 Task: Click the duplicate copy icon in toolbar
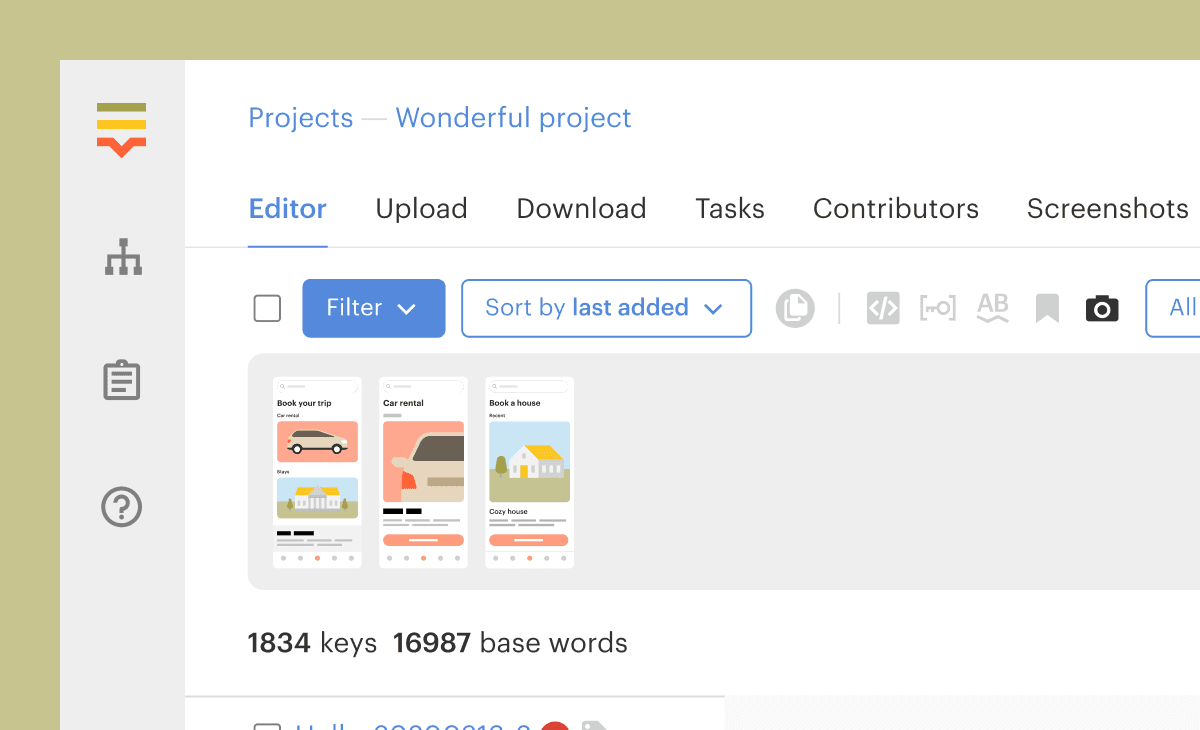coord(795,308)
